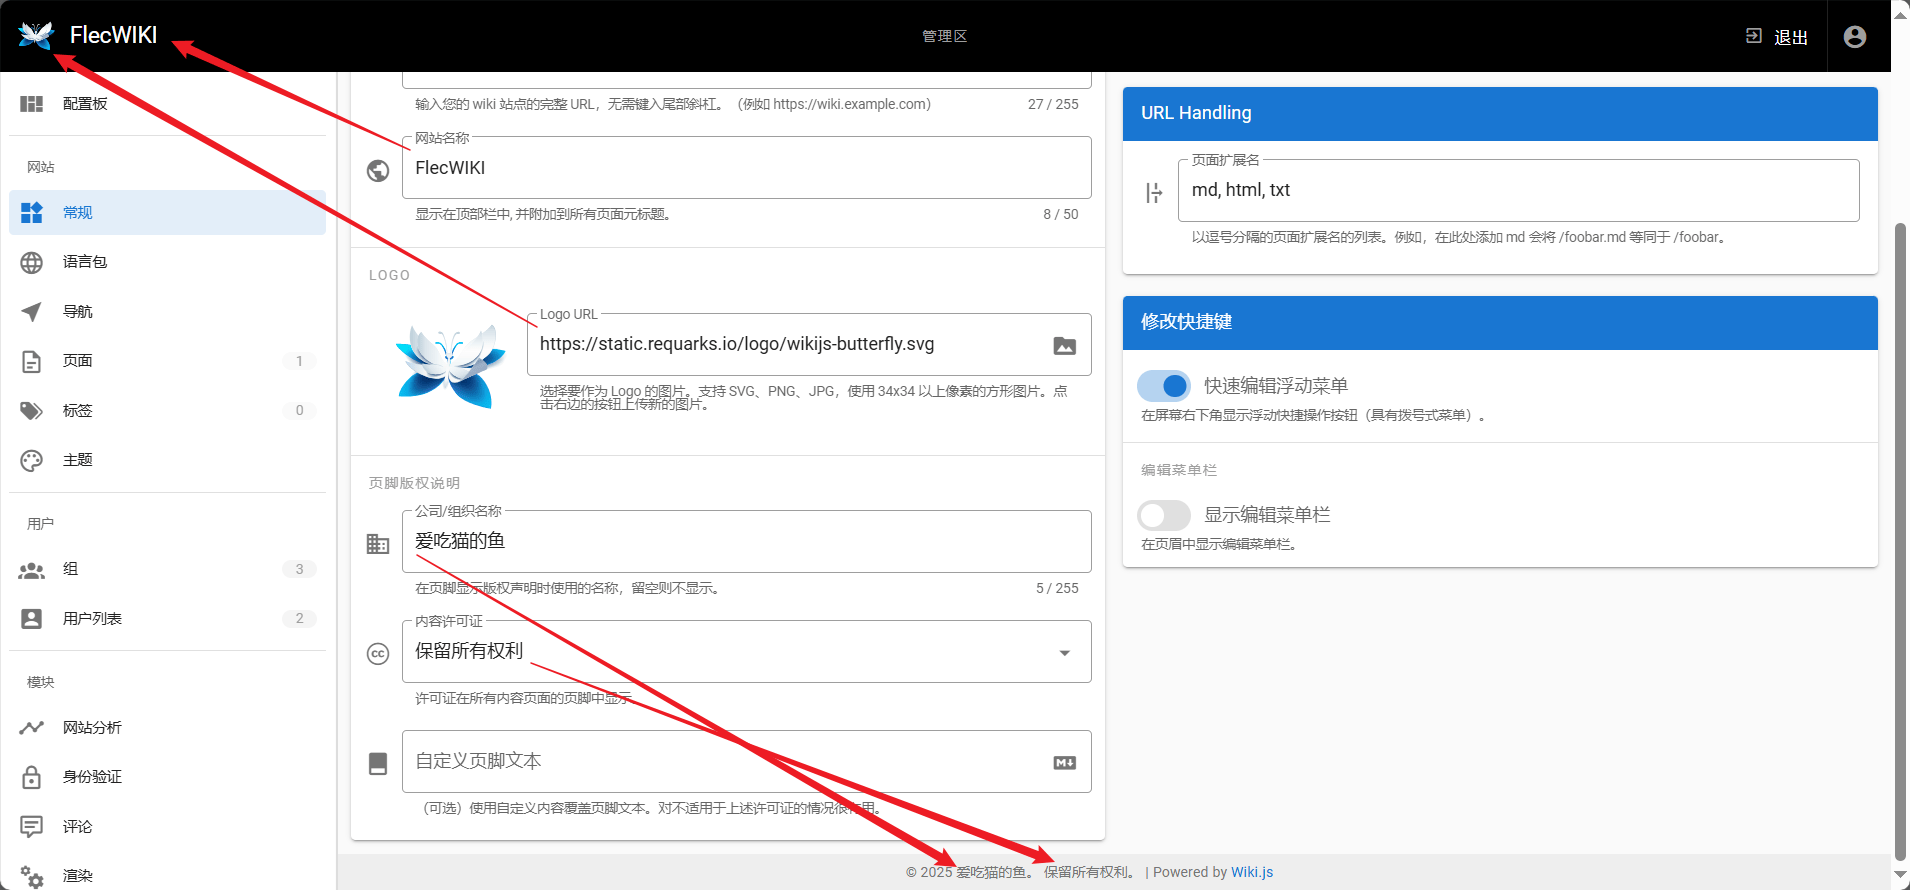The height and width of the screenshot is (890, 1910).
Task: Enable the 显示编辑菜单栏 switch
Action: tap(1164, 515)
